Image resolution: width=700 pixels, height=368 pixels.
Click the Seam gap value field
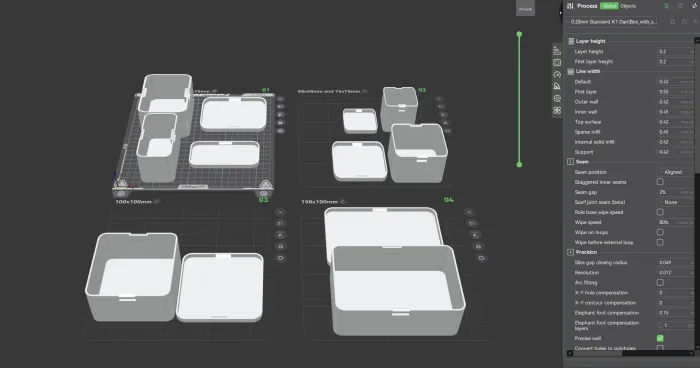pyautogui.click(x=675, y=192)
